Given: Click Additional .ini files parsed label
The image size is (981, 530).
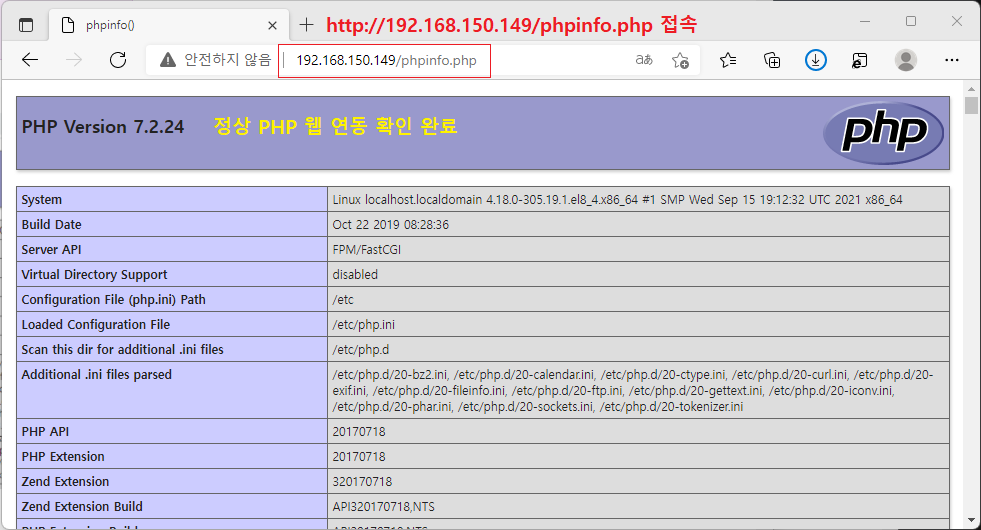Looking at the screenshot, I should pos(96,375).
